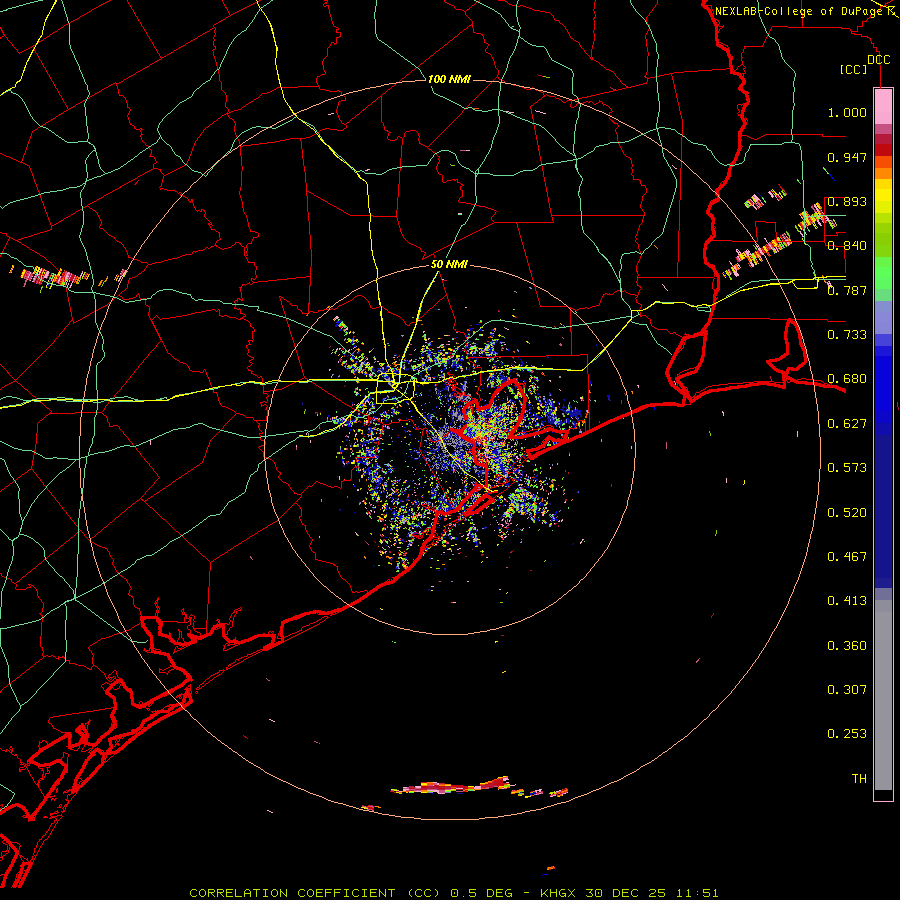Click the DCC label above the color bar
The width and height of the screenshot is (900, 900).
coord(878,60)
